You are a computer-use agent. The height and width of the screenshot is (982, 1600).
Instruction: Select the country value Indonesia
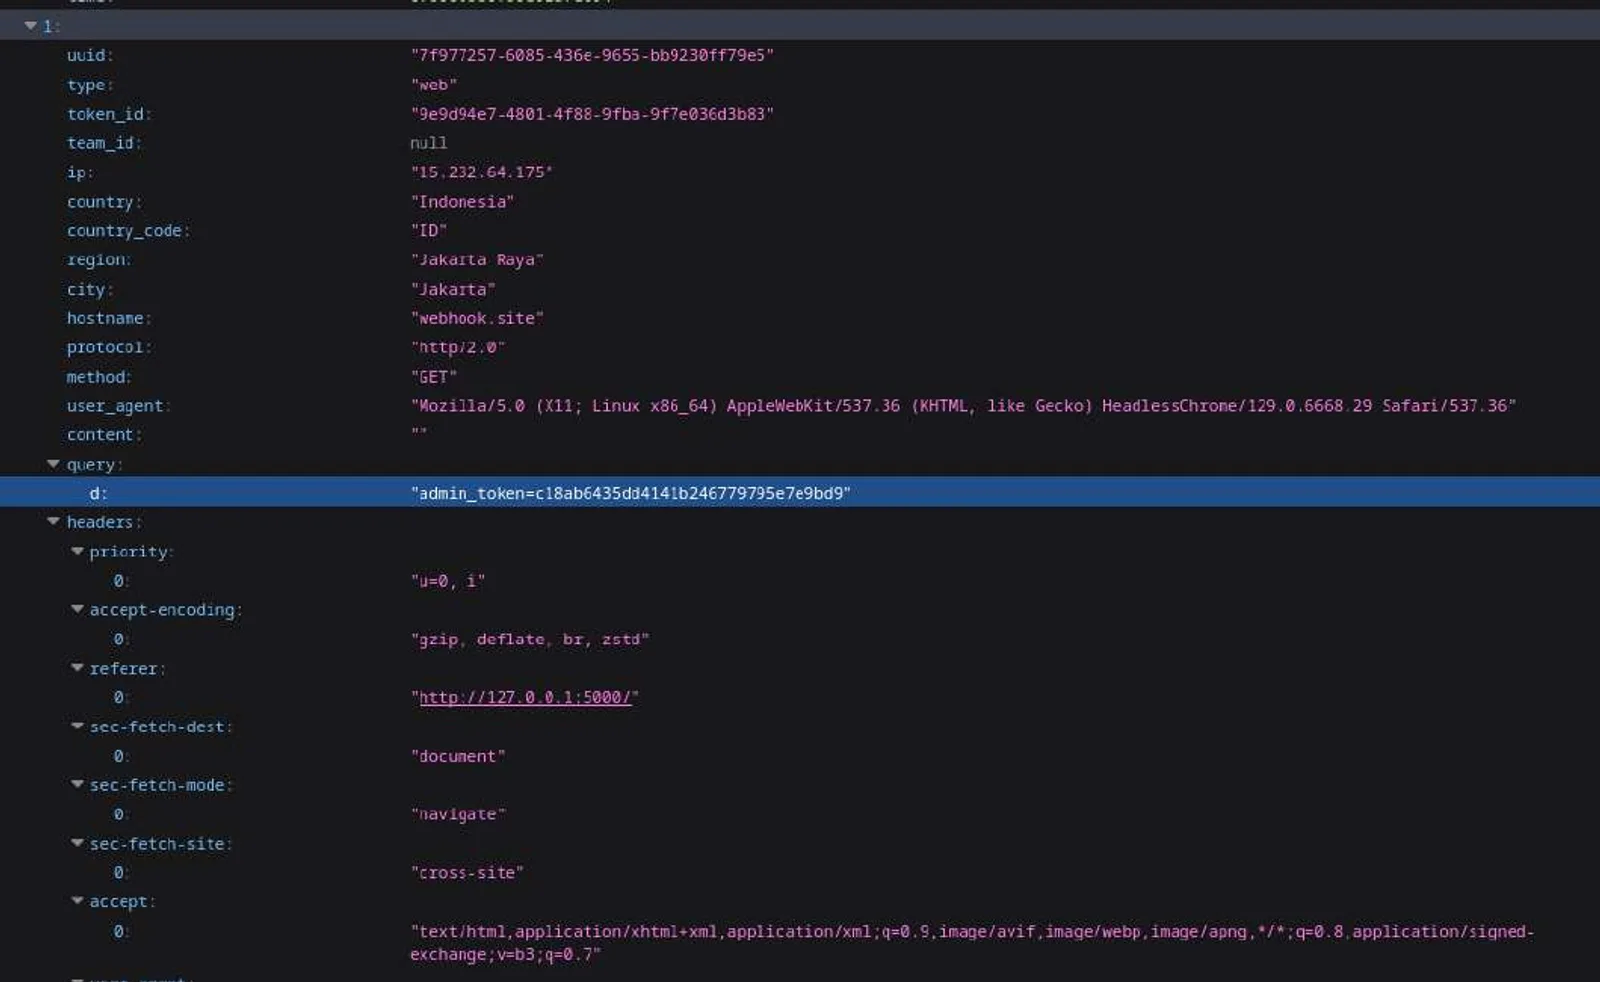(462, 201)
